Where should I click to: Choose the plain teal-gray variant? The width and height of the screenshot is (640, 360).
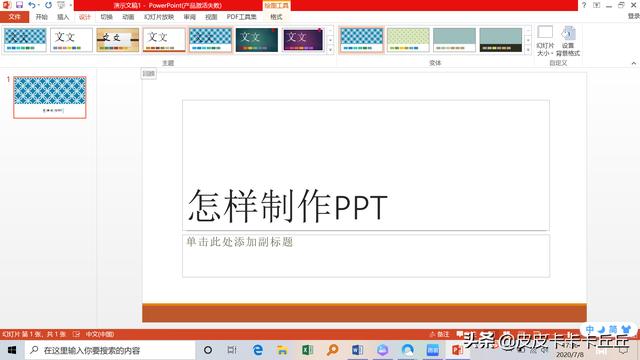(x=454, y=40)
